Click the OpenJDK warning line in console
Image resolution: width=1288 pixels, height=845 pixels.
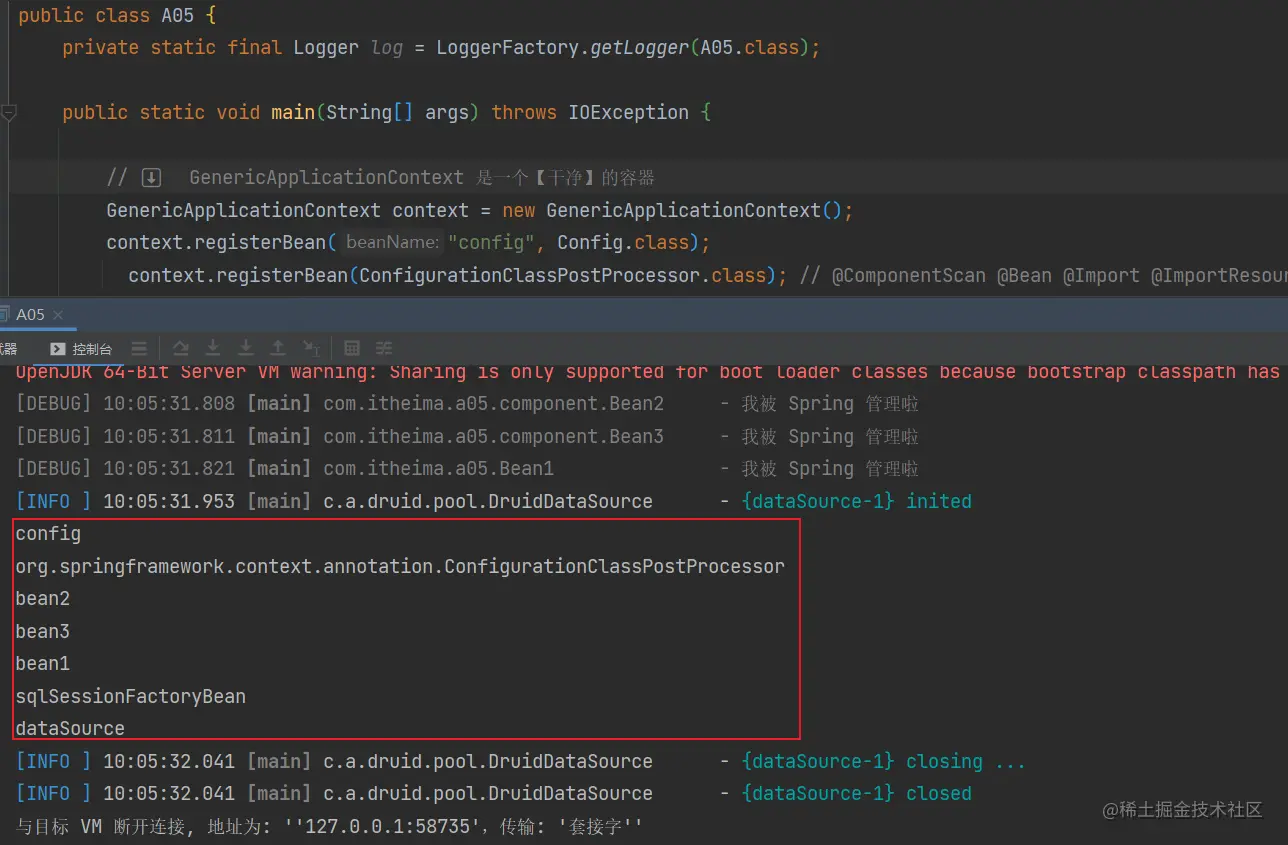click(648, 372)
